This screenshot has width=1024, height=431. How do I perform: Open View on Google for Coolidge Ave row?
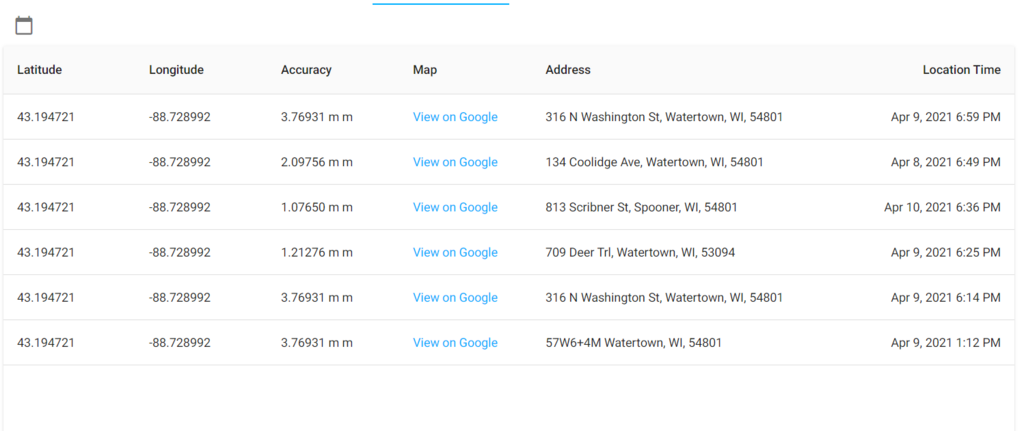[x=455, y=162]
